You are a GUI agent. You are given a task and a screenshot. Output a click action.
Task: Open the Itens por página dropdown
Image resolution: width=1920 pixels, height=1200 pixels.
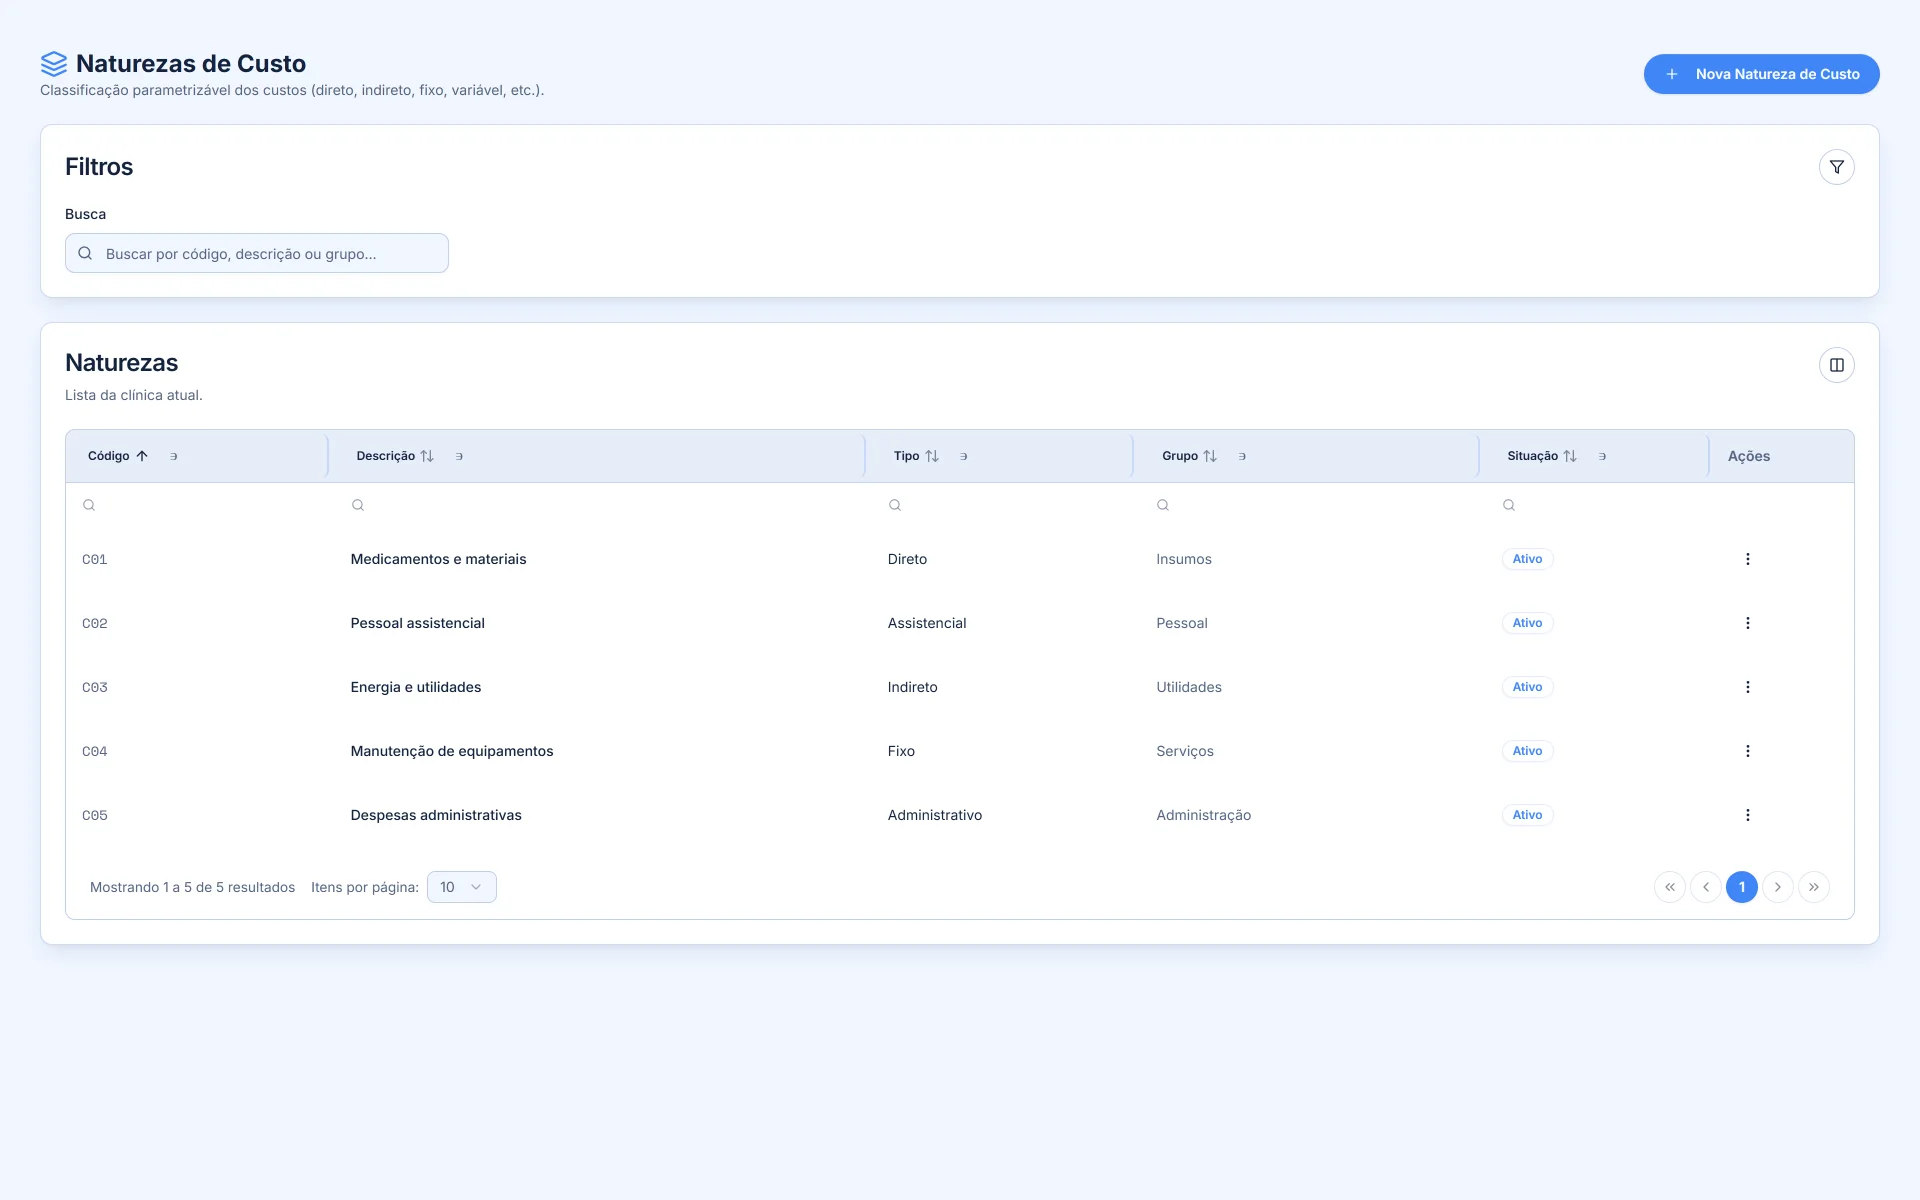tap(461, 887)
